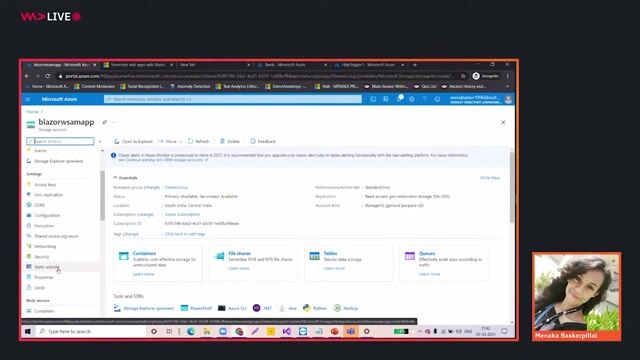Open Properties in the sidebar
Viewport: 640px width, 360px height.
pos(44,277)
